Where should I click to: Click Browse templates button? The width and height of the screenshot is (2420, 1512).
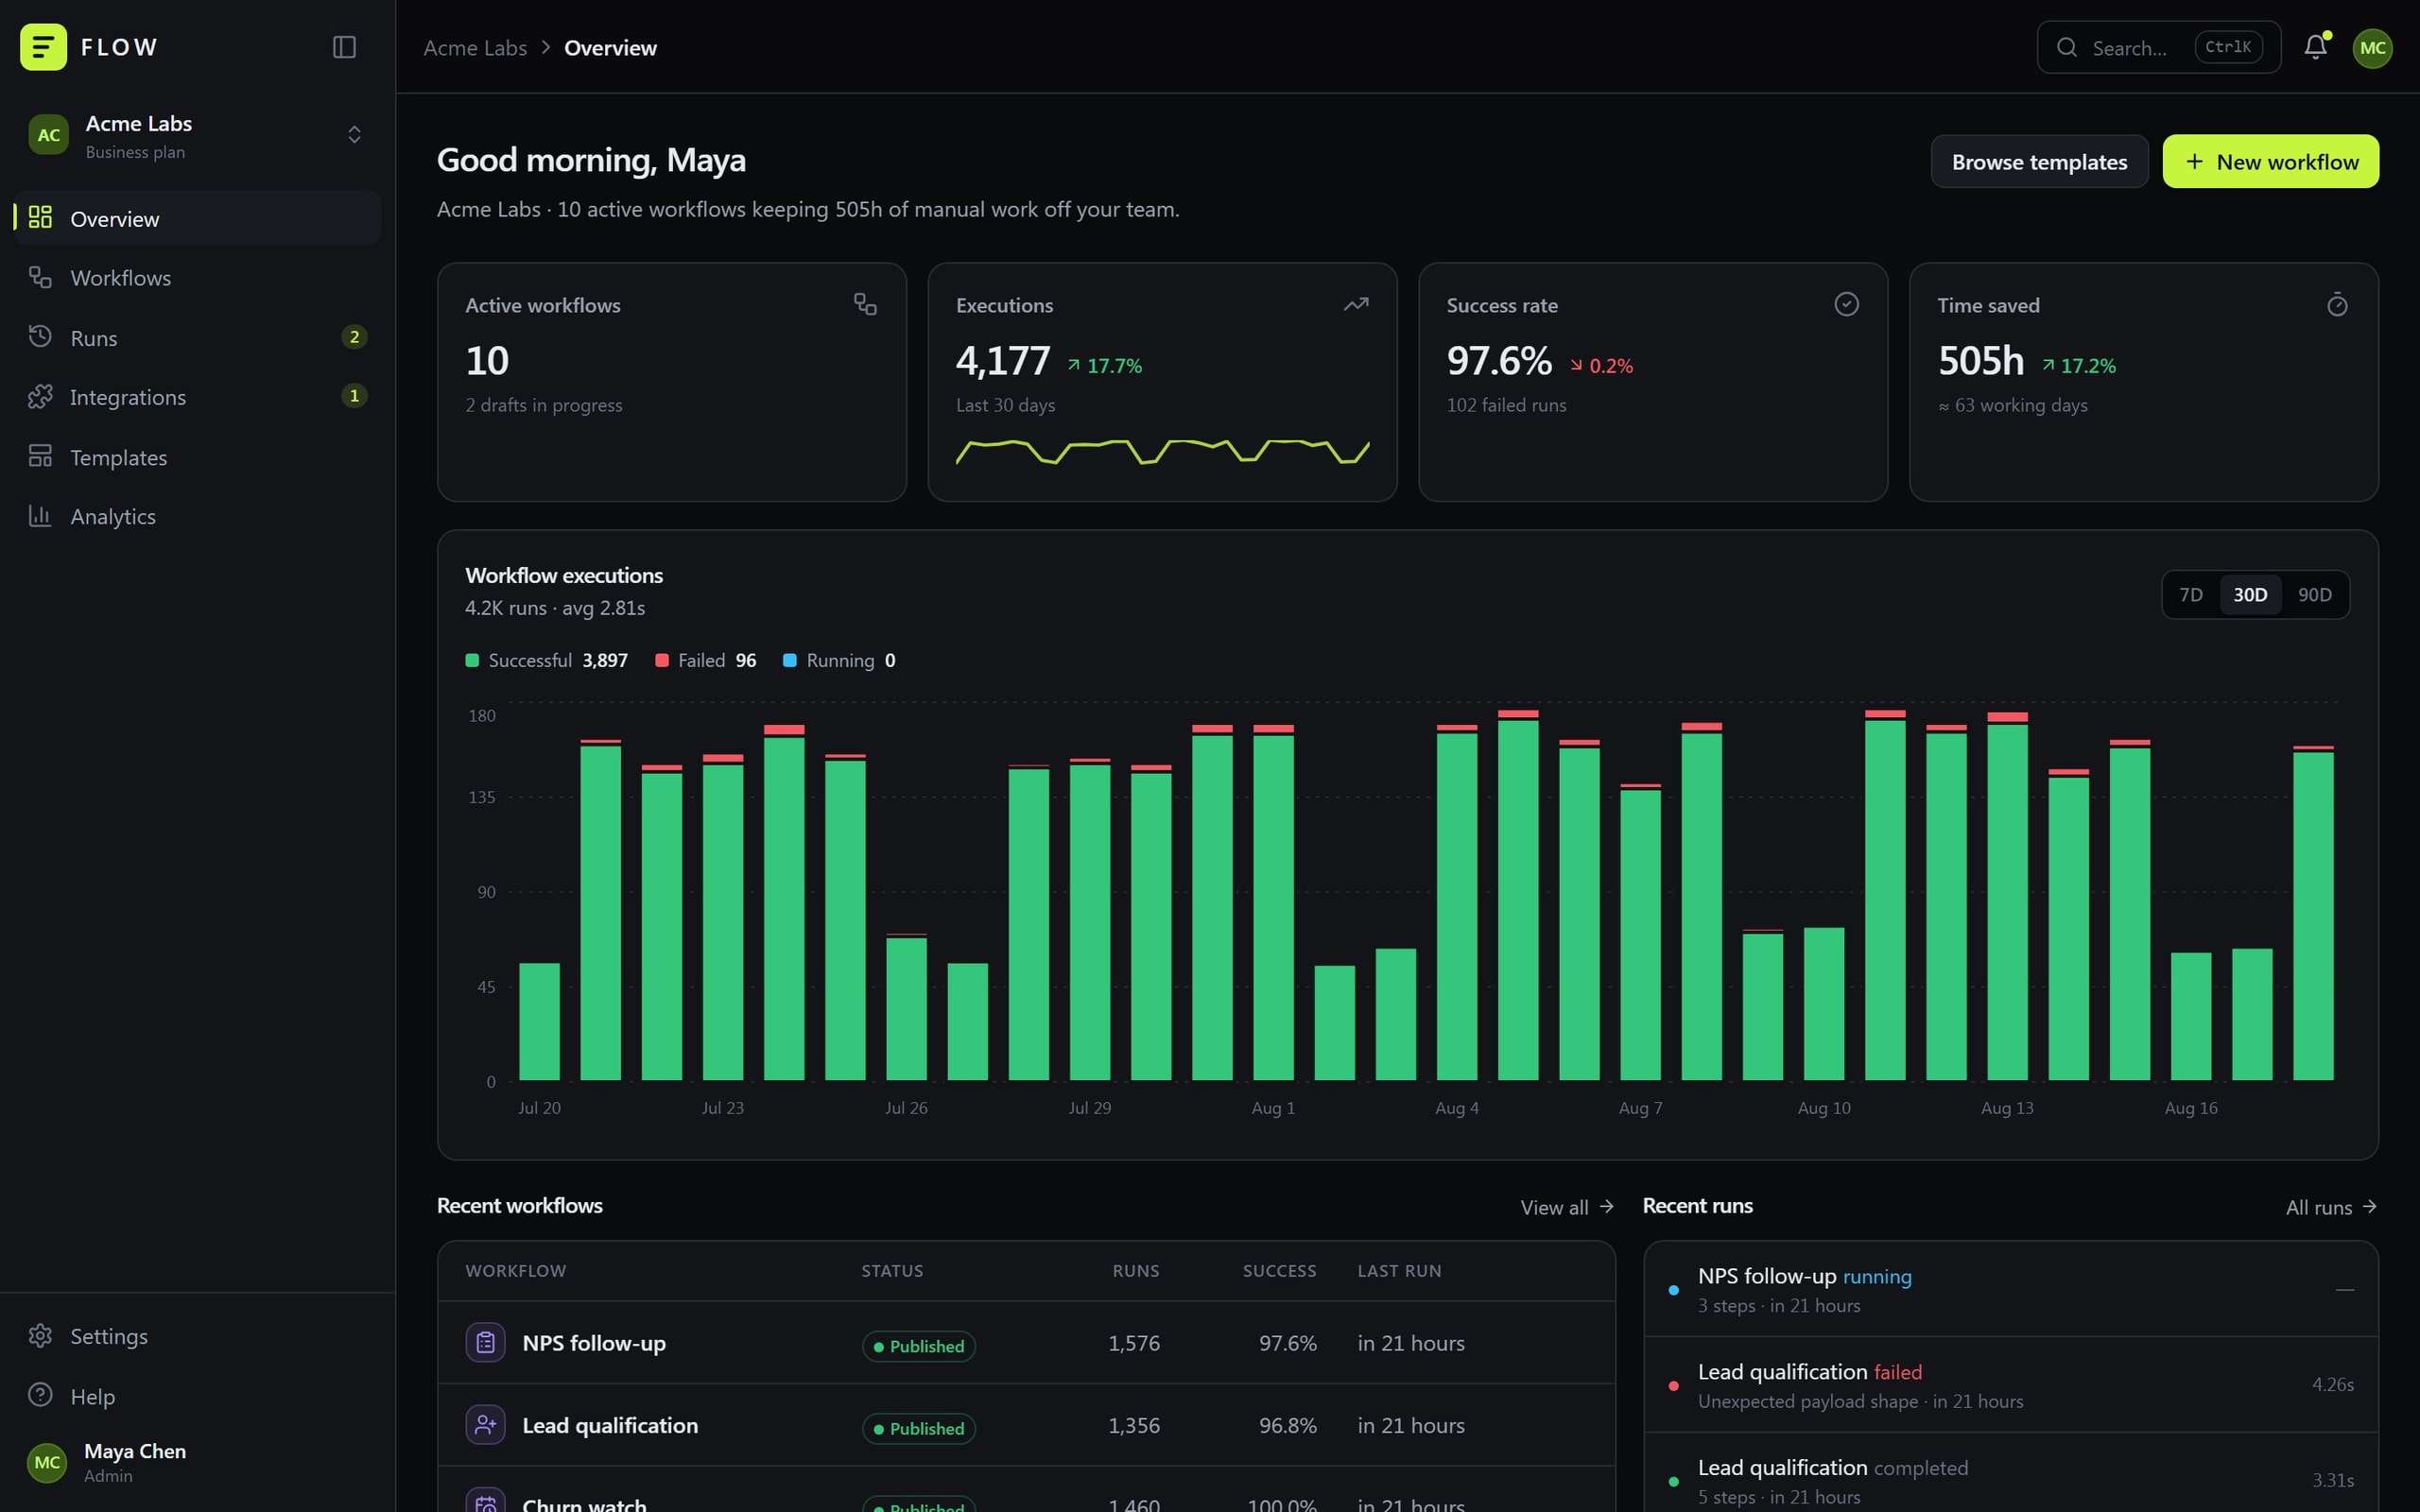point(2039,161)
